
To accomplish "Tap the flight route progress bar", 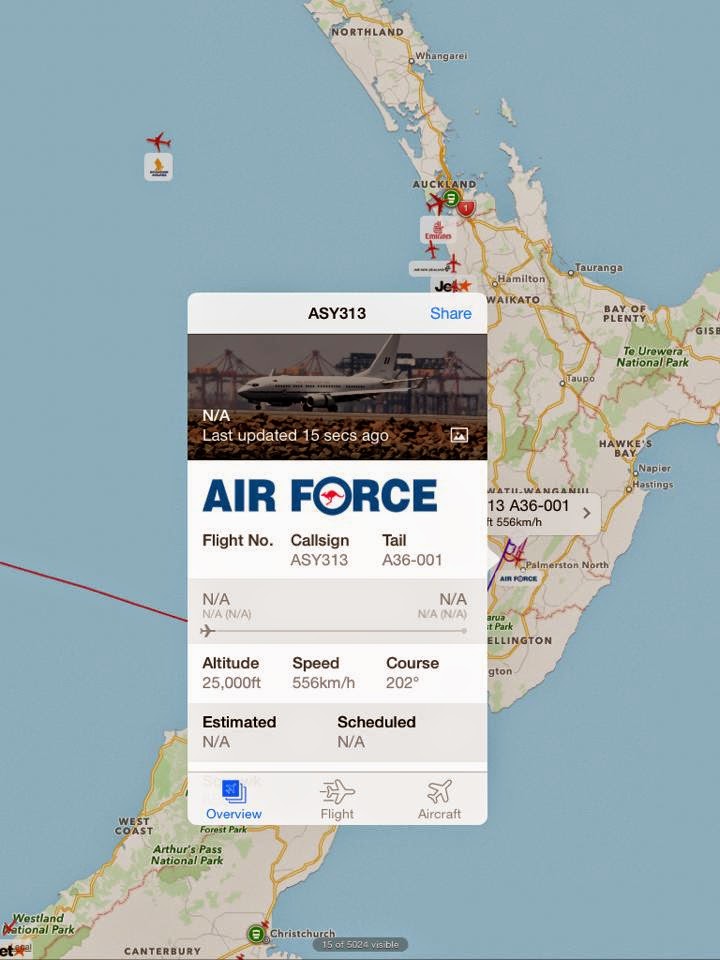I will [334, 631].
